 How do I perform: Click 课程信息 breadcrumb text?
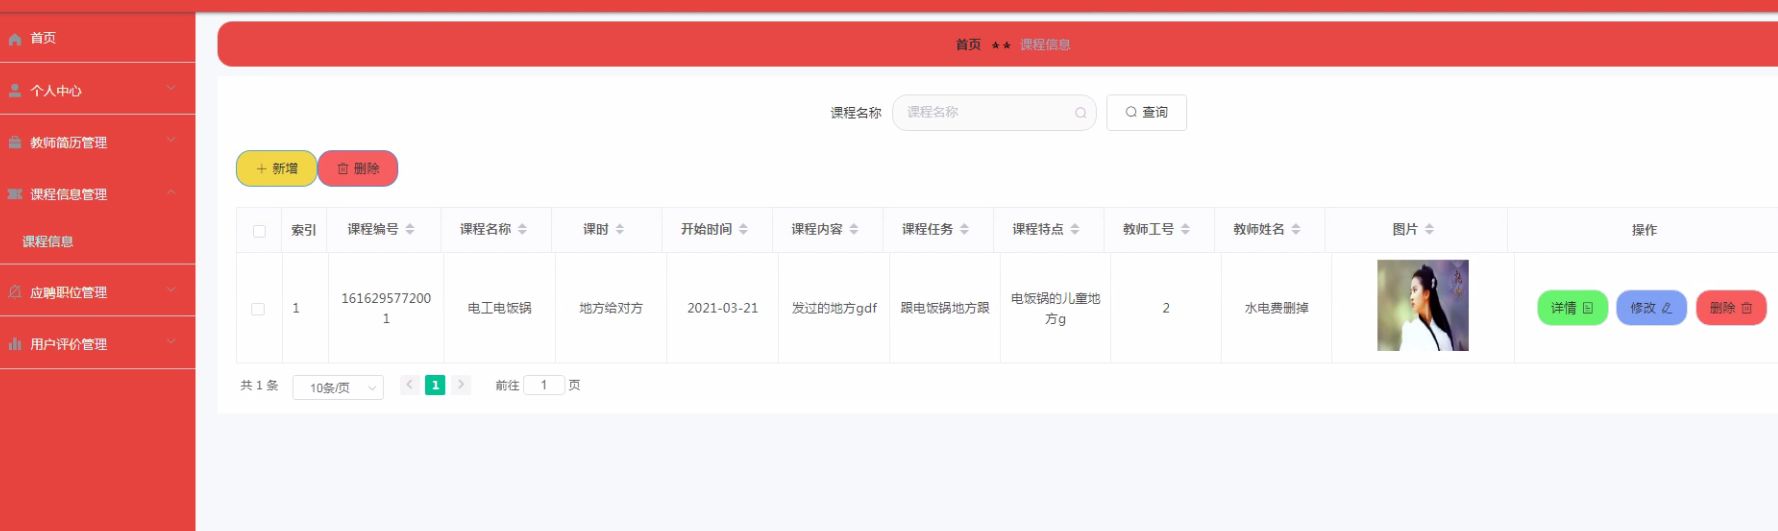[x=1045, y=45]
